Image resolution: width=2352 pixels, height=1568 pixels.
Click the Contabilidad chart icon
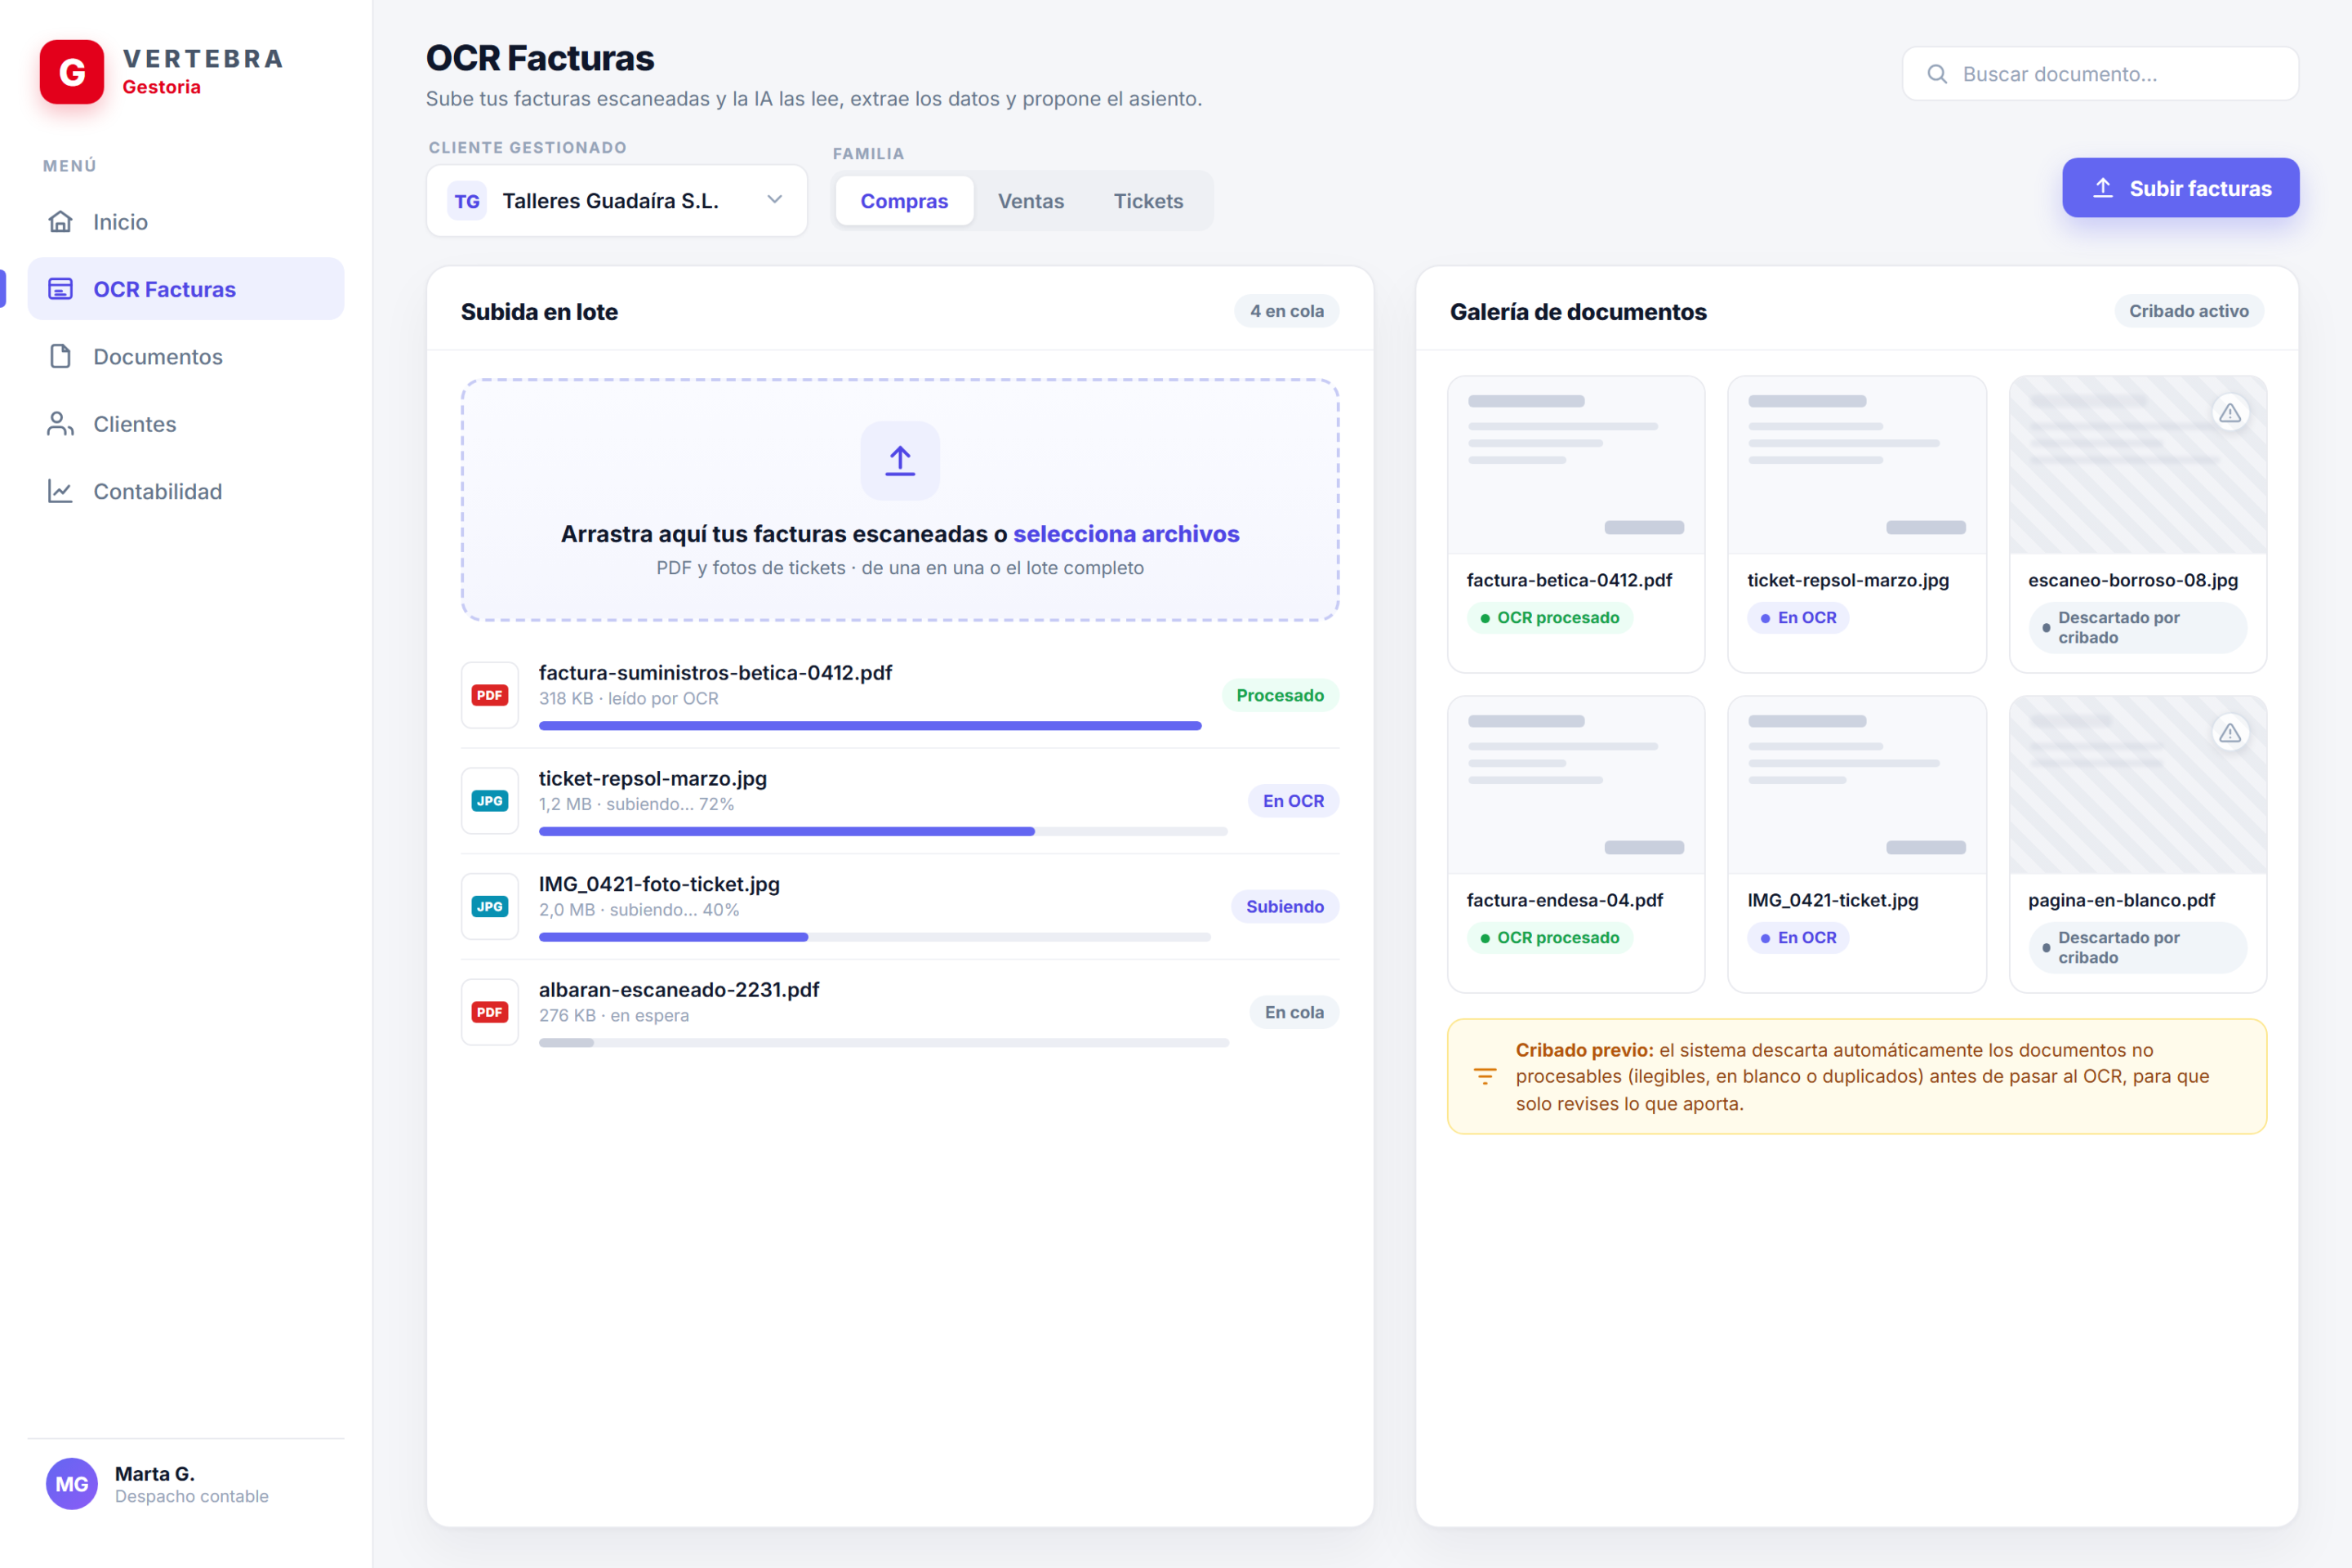(x=60, y=491)
